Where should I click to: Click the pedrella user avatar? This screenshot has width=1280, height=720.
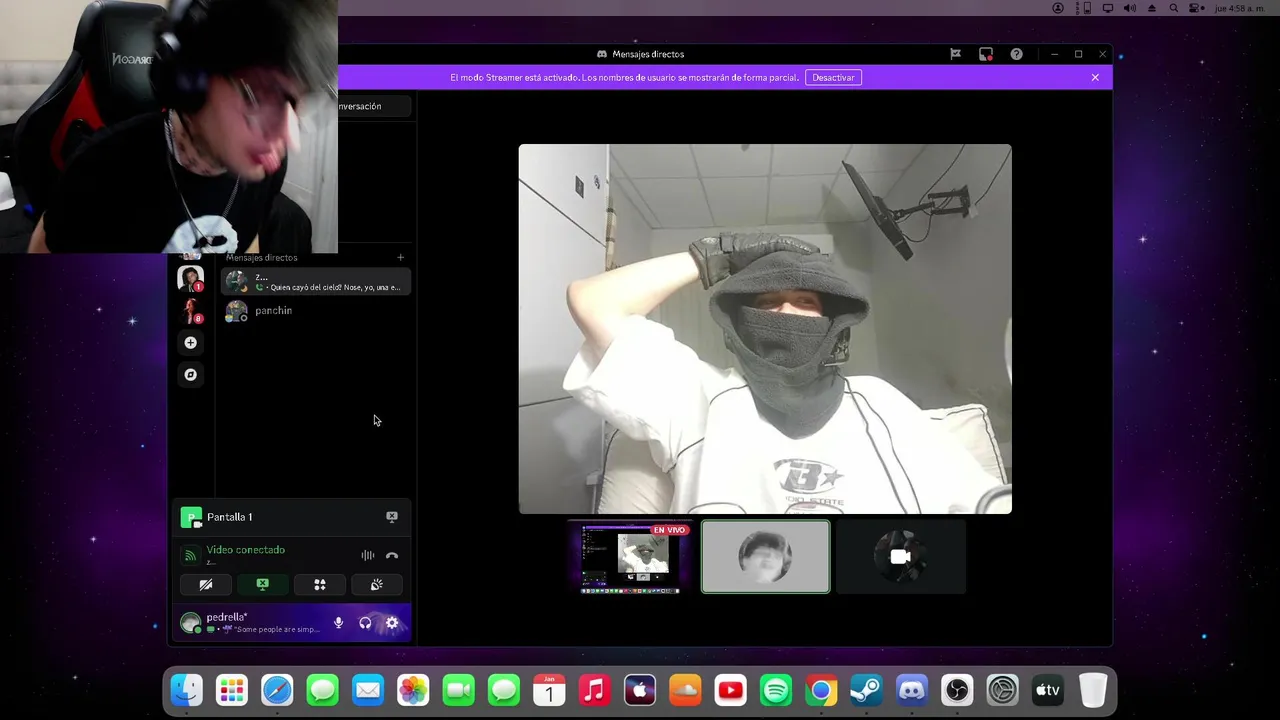point(190,623)
